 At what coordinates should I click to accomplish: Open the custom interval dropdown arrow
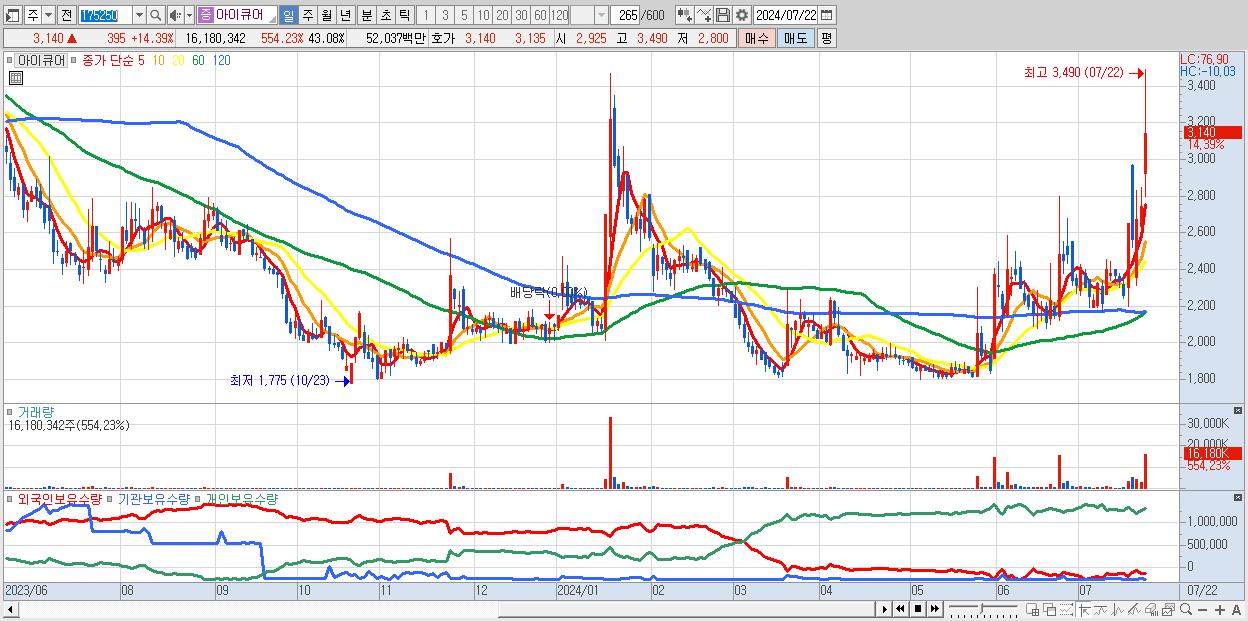click(602, 15)
